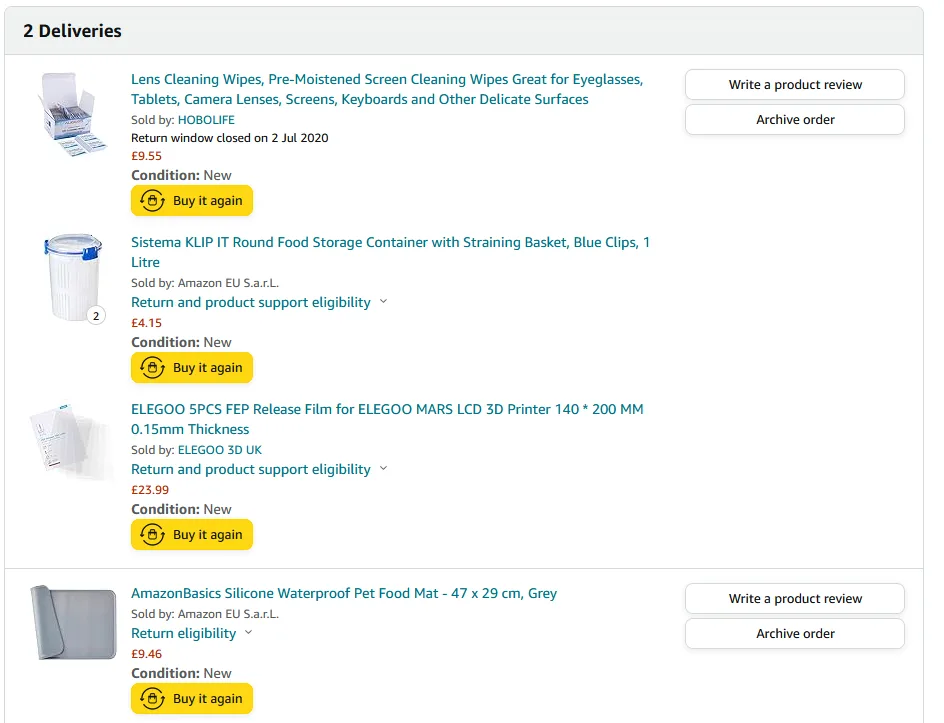This screenshot has height=723, width=944.
Task: Expand Return eligibility for Pet Food Mat
Action: 184,633
